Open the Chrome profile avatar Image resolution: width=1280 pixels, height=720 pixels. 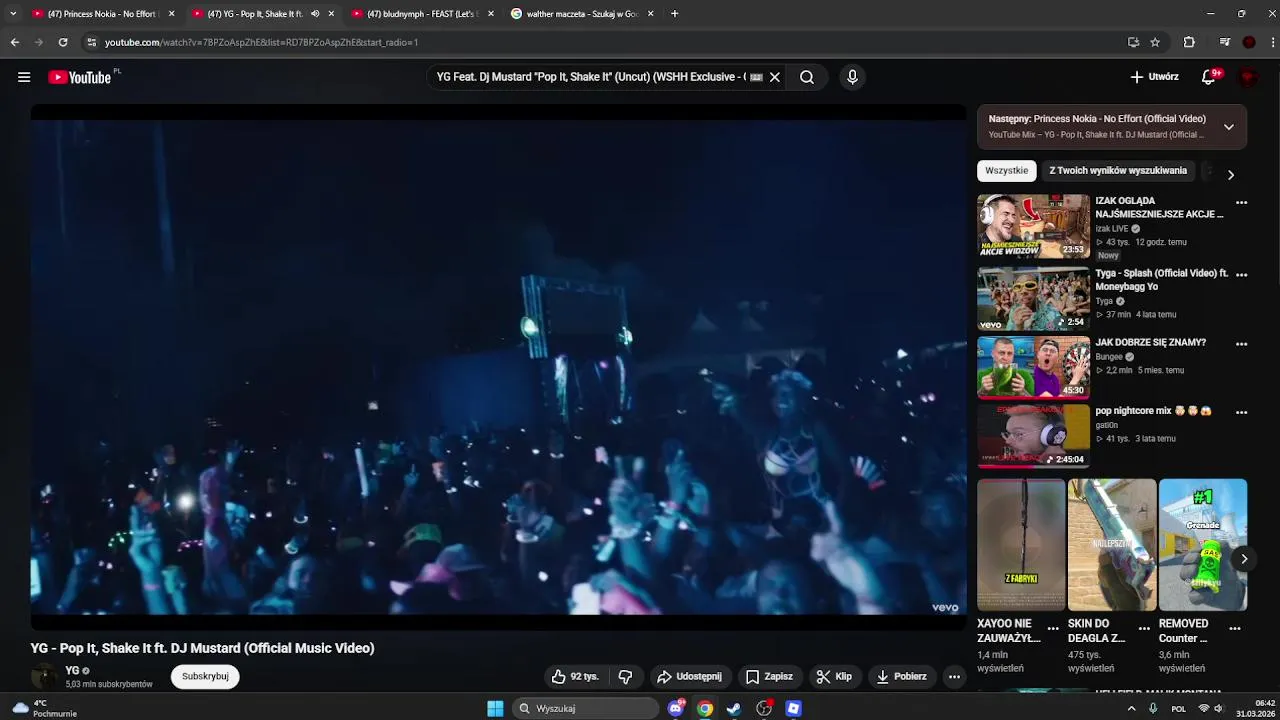(x=1249, y=42)
